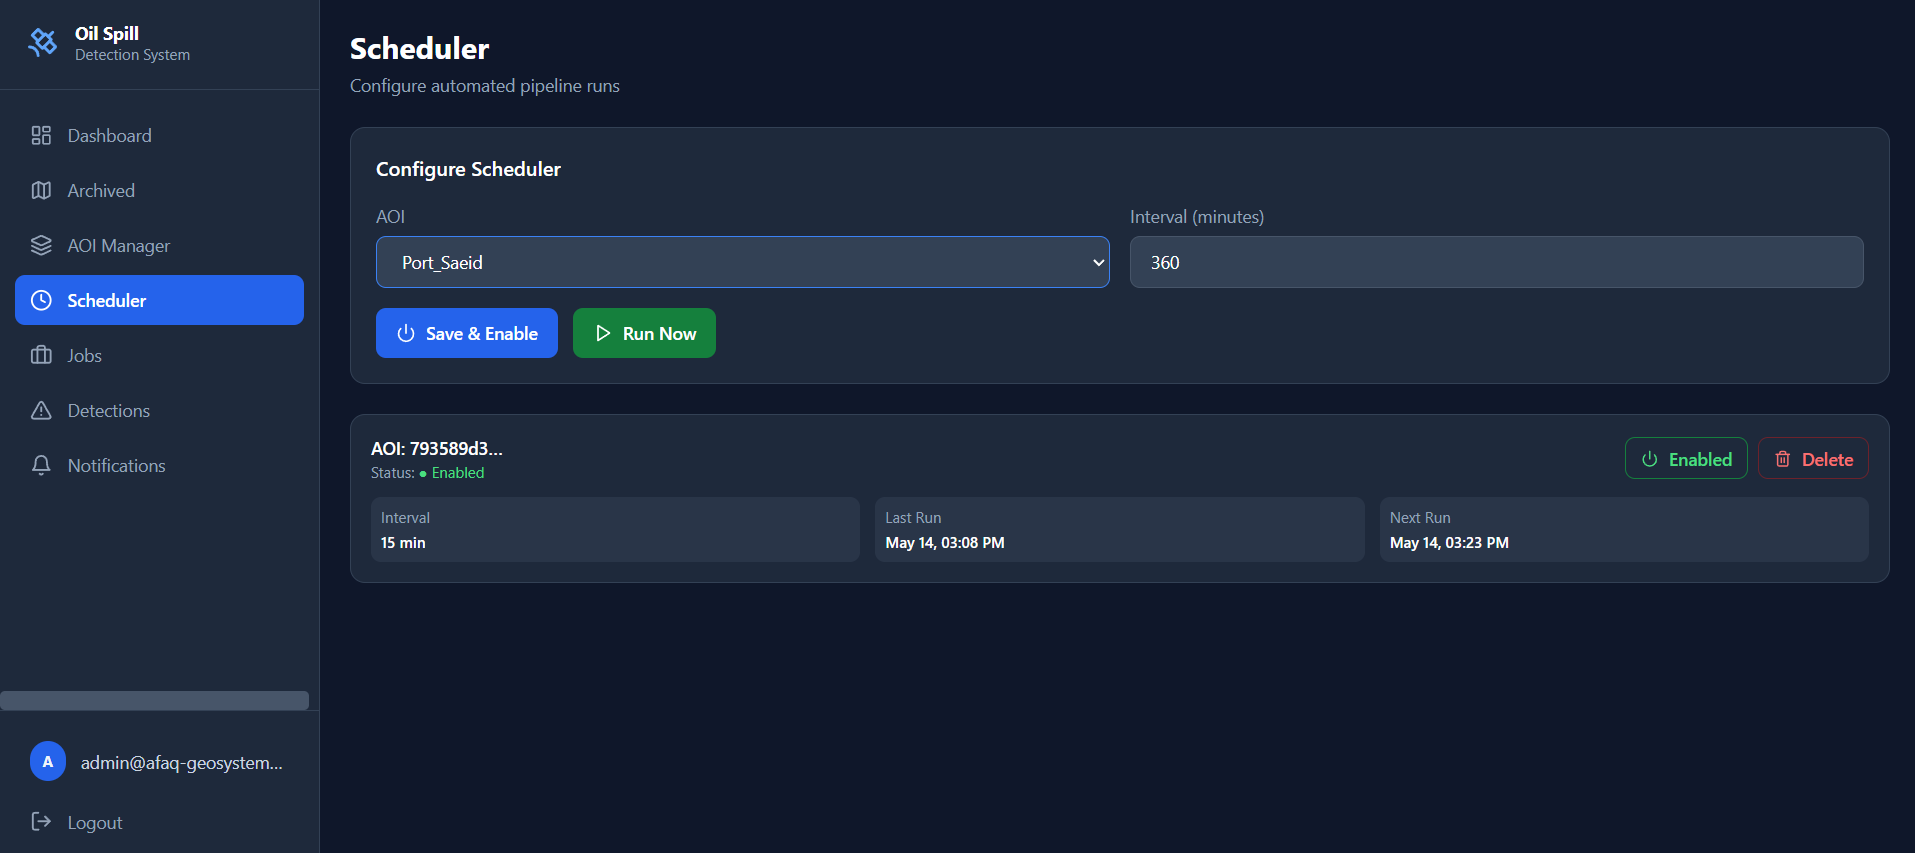The height and width of the screenshot is (853, 1915).
Task: Select the Scheduler sidebar item
Action: click(159, 300)
